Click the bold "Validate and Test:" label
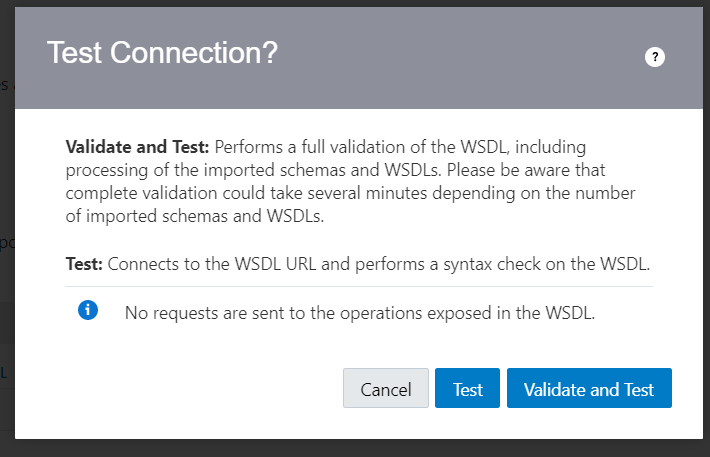Image resolution: width=710 pixels, height=457 pixels. pos(138,146)
